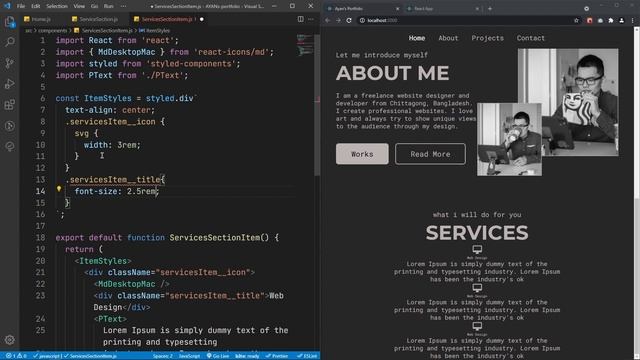Click the components breadcrumb segment
The image size is (640, 360).
coord(53,31)
